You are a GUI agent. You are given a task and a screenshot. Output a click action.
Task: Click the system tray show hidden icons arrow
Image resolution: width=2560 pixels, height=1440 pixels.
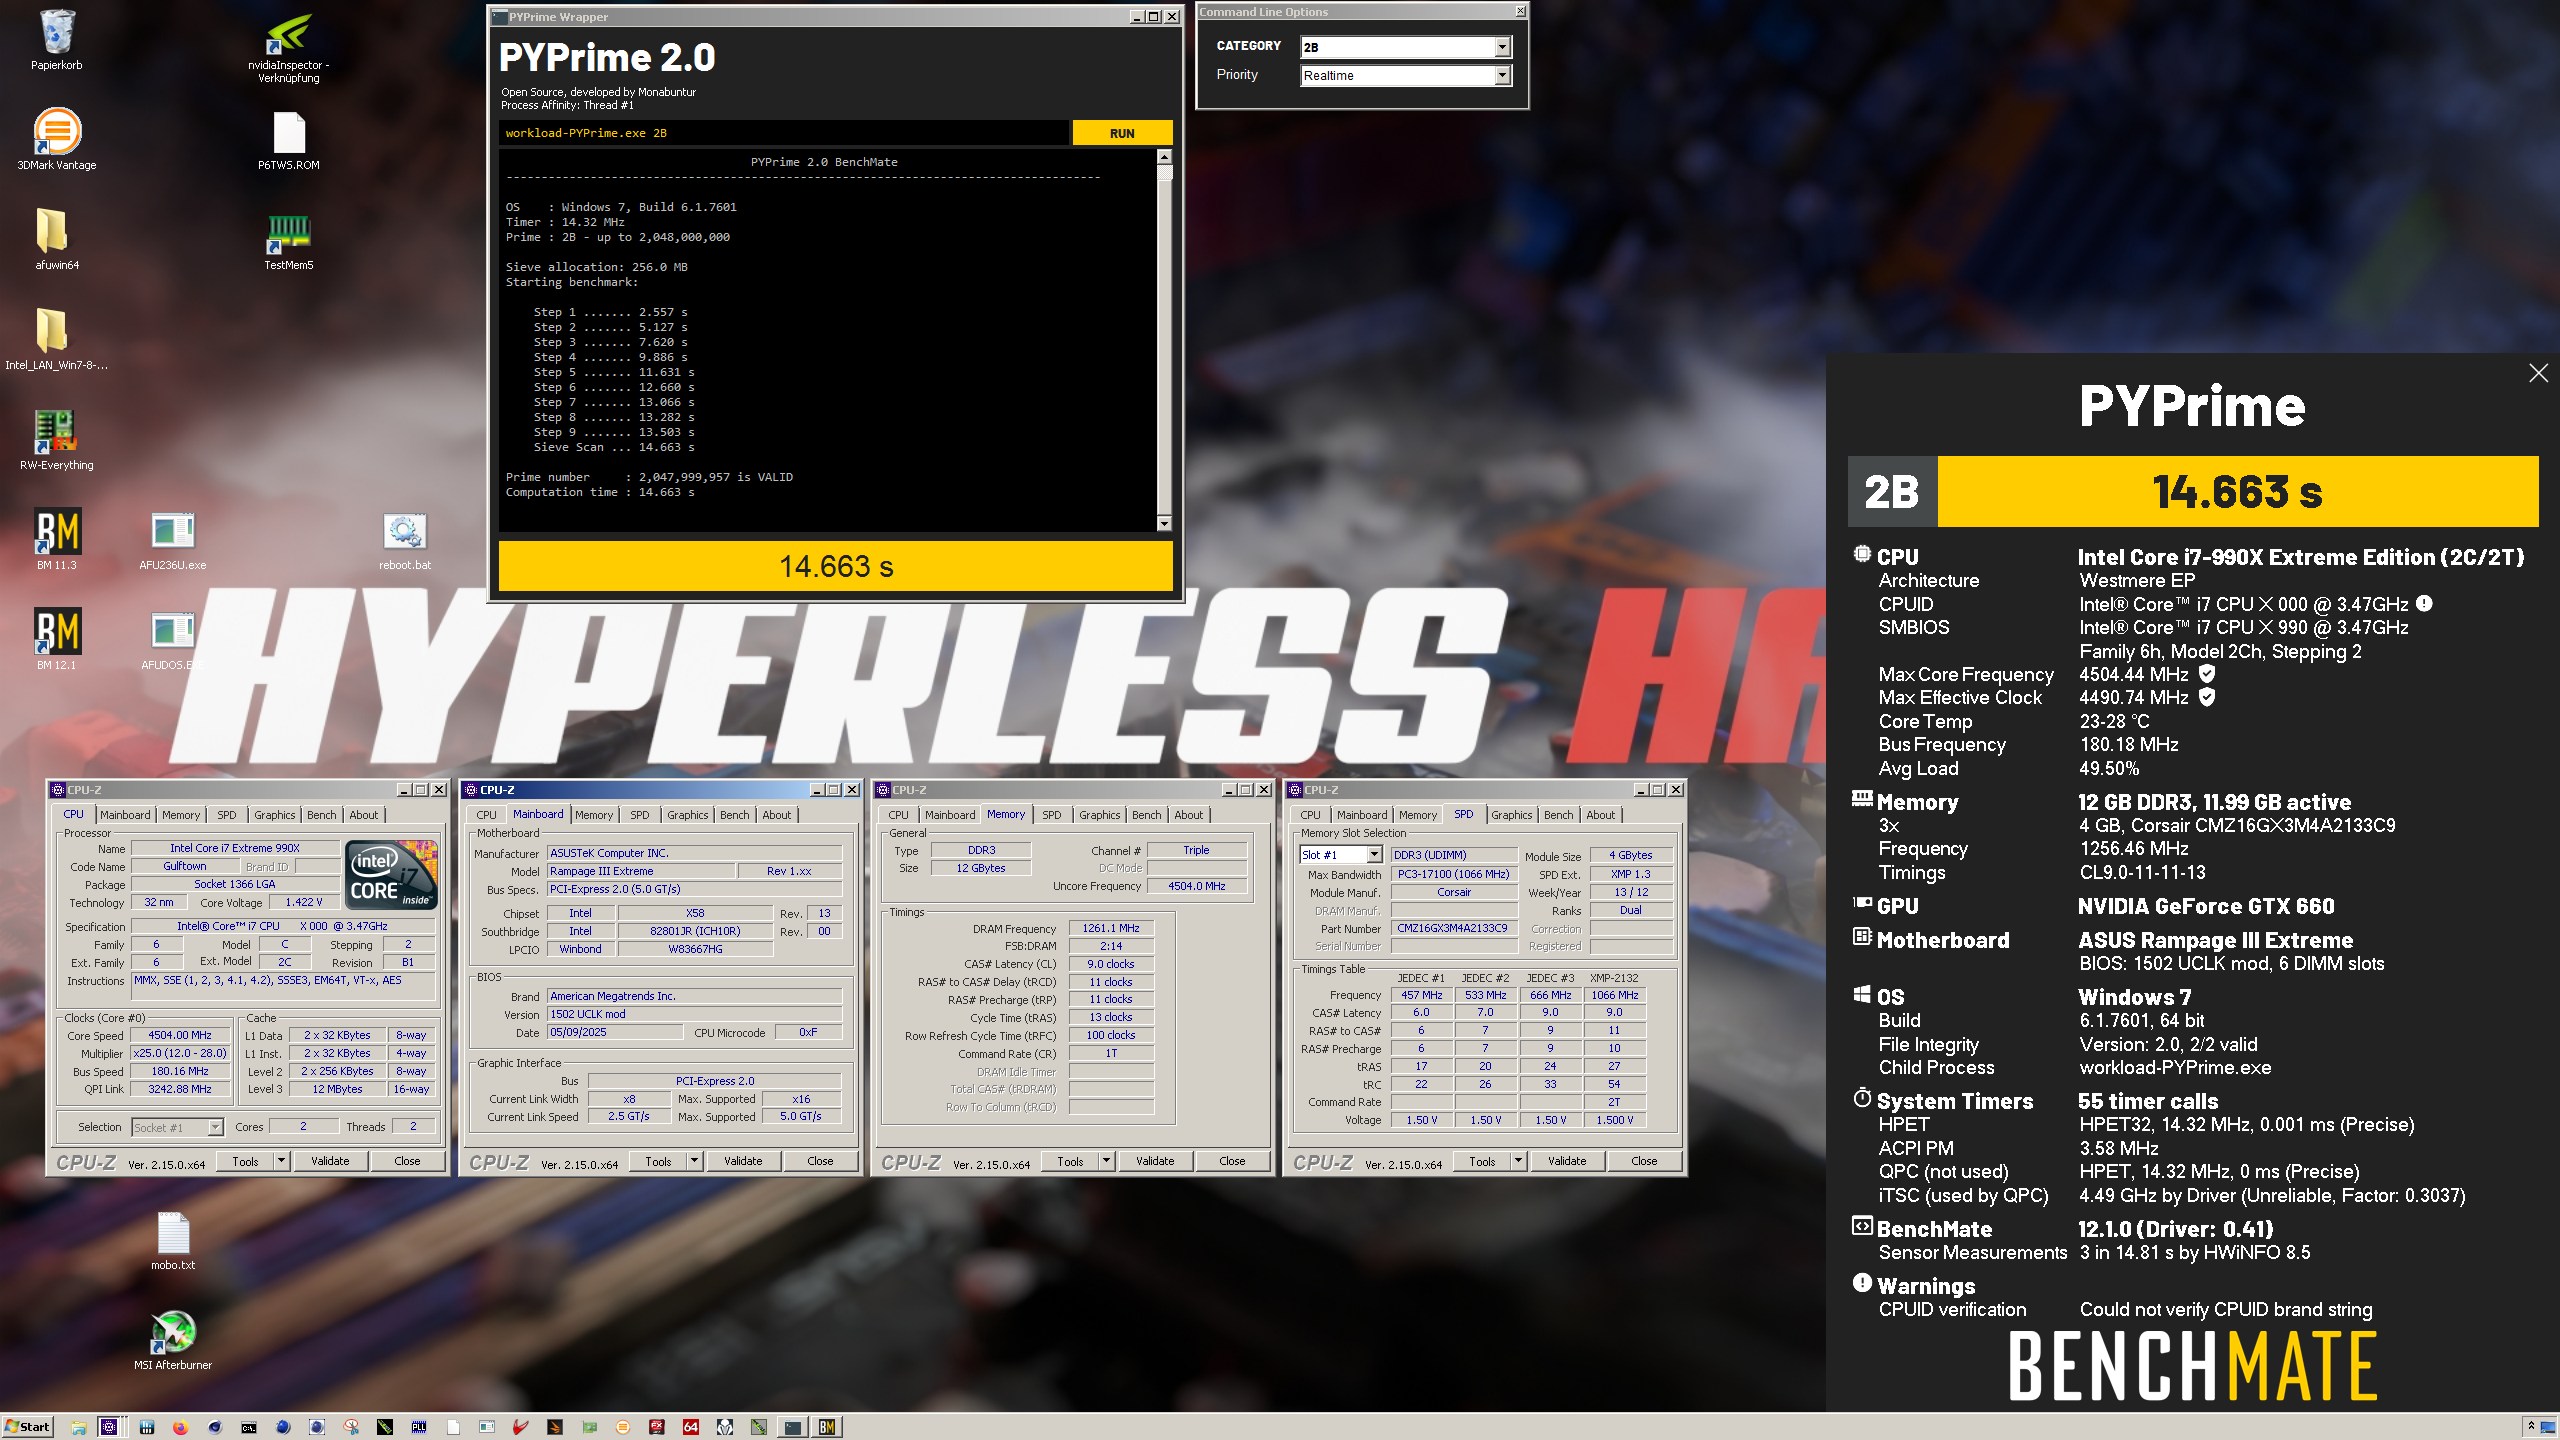(x=2532, y=1427)
